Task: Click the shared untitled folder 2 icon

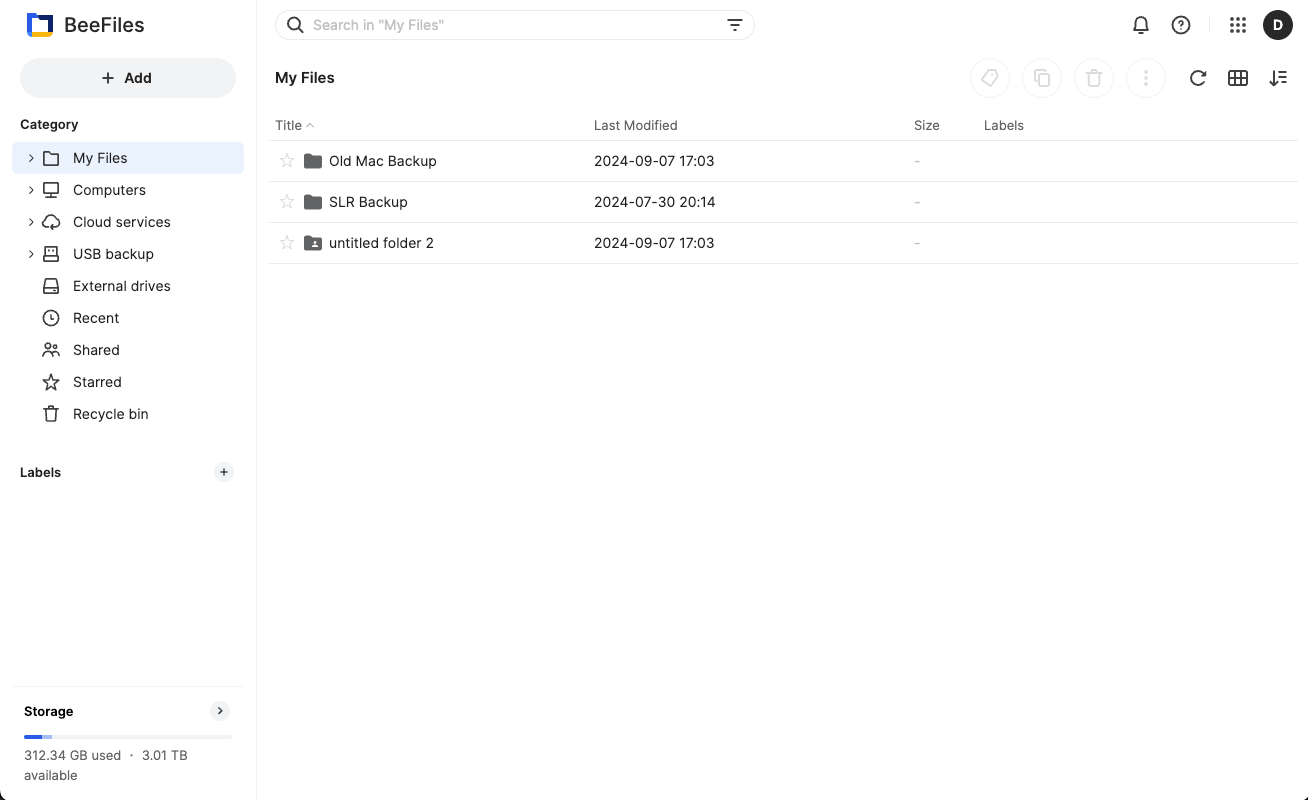Action: point(313,243)
